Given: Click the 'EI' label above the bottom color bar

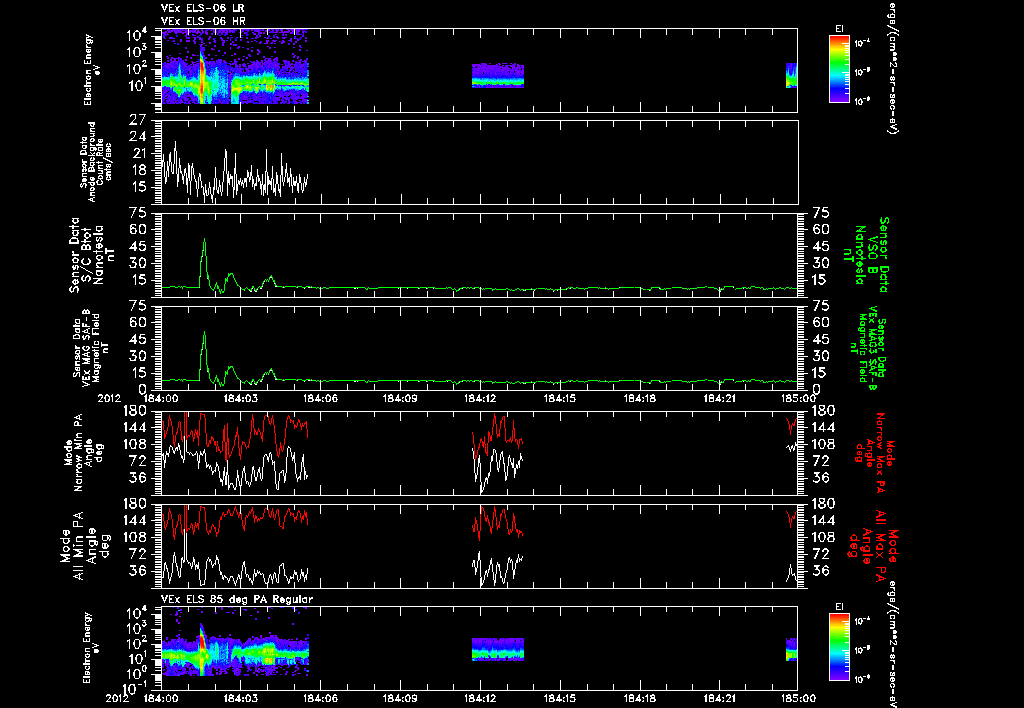Looking at the screenshot, I should coord(839,607).
